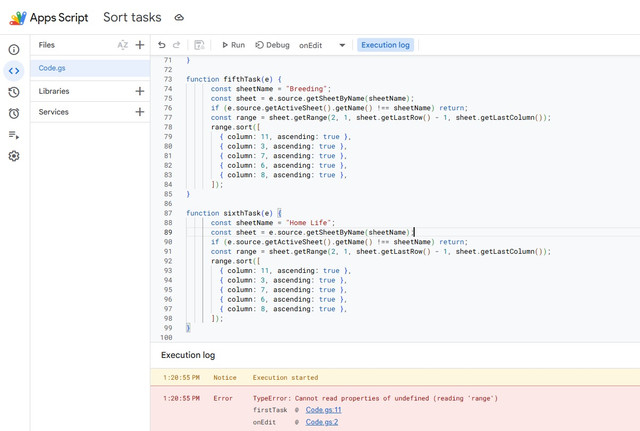Open Project Settings gear icon

pos(14,156)
